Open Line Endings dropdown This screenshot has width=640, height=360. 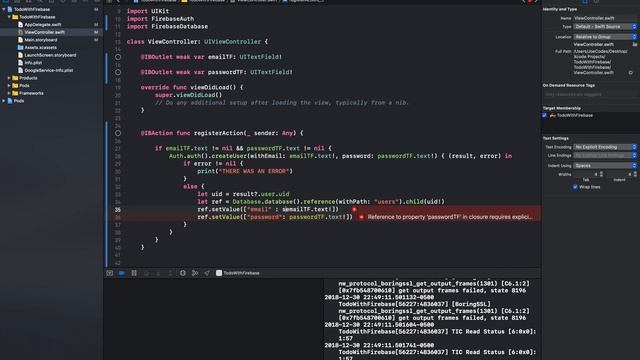(605, 156)
